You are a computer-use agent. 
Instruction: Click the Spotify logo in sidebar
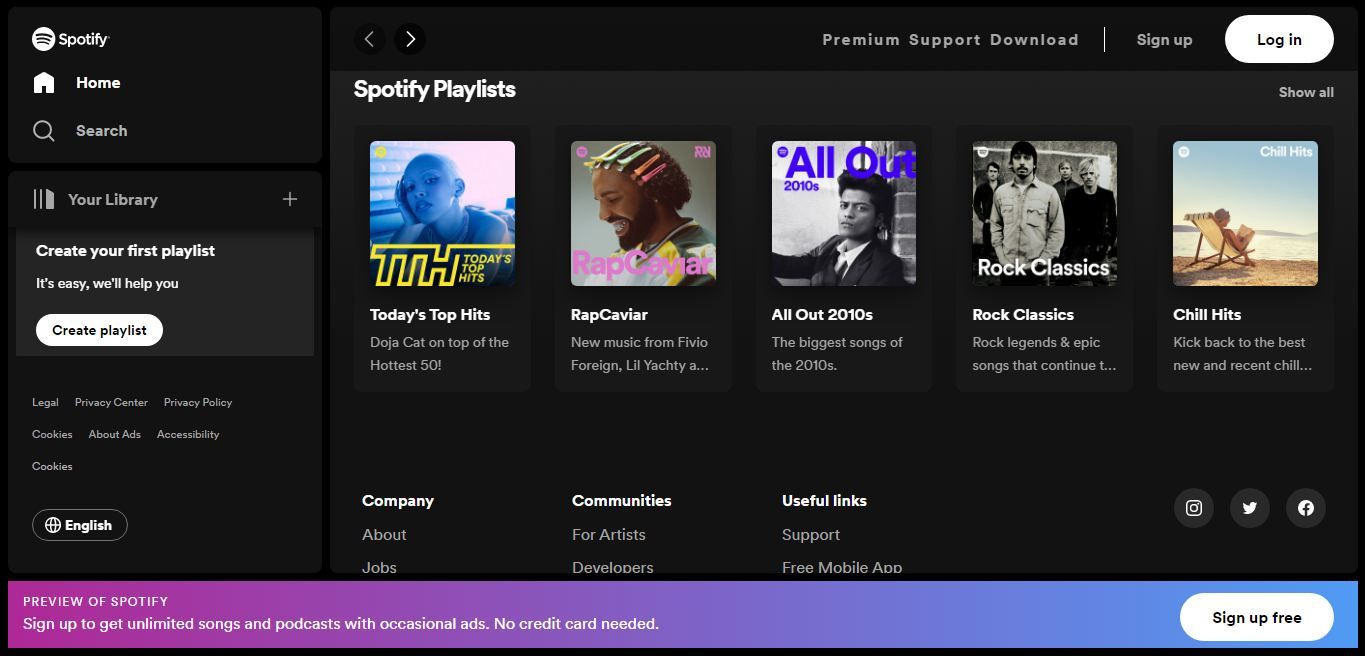(x=70, y=39)
